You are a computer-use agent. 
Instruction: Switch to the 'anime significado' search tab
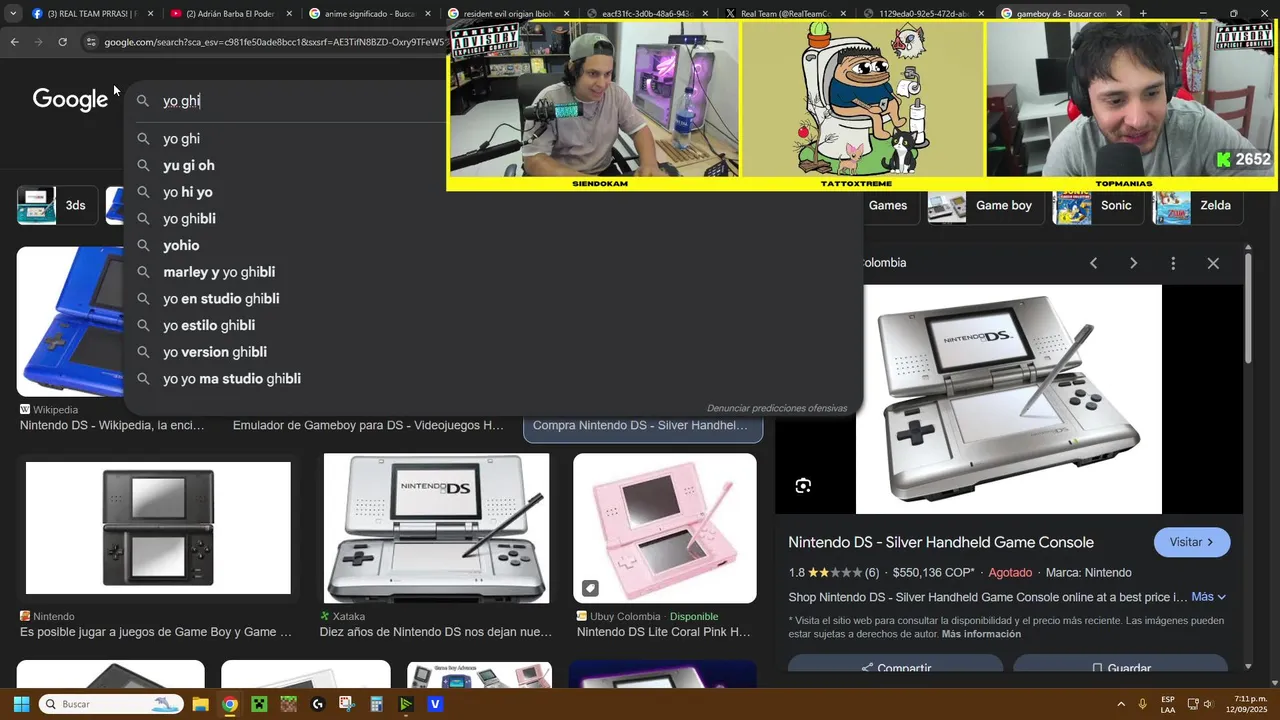point(368,13)
